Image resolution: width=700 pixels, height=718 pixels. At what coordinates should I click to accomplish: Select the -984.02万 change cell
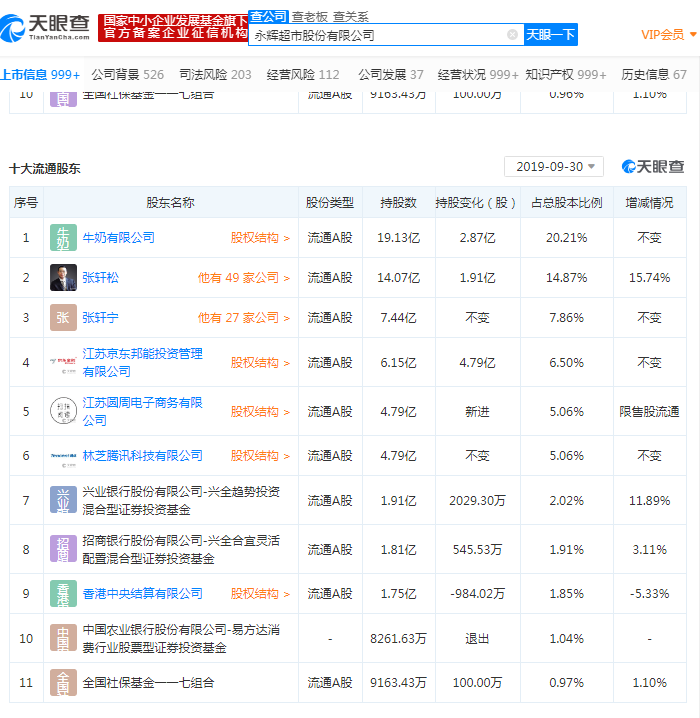tap(477, 593)
